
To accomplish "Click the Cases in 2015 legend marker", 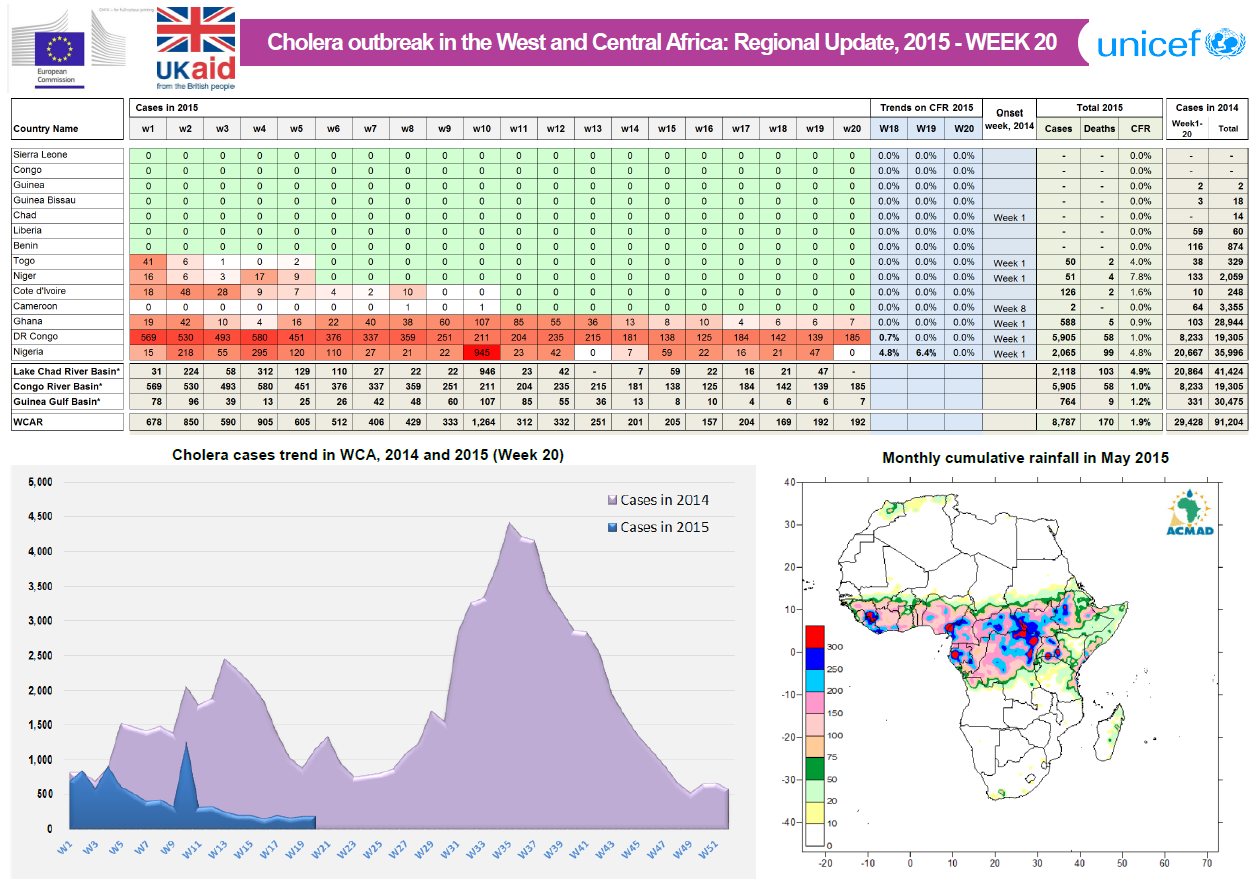I will pos(612,527).
